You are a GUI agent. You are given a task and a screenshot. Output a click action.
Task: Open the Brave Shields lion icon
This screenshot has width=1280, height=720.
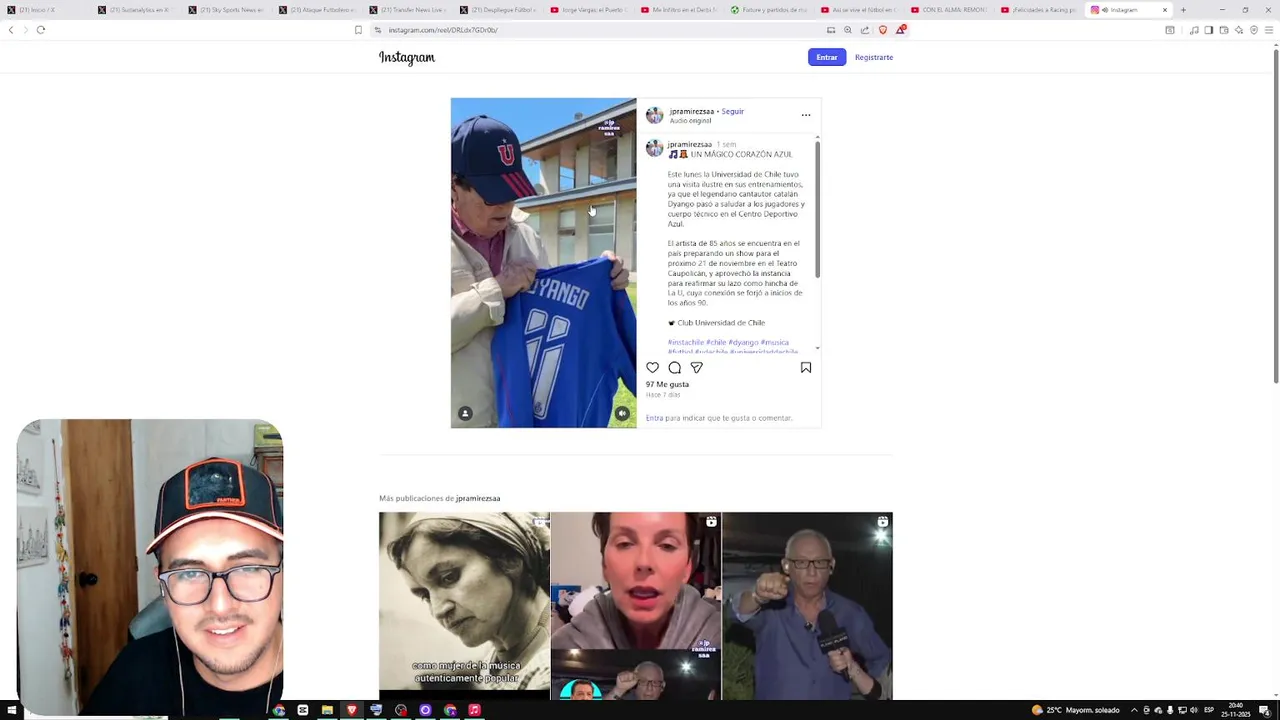[882, 30]
